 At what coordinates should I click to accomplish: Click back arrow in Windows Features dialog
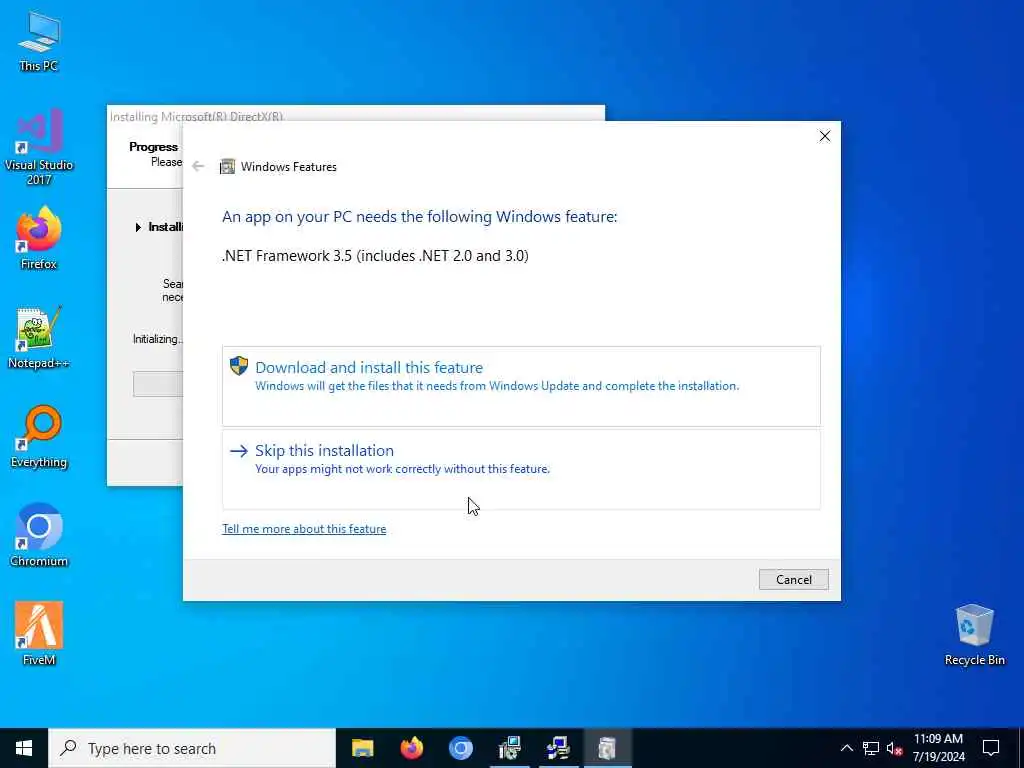(x=199, y=167)
